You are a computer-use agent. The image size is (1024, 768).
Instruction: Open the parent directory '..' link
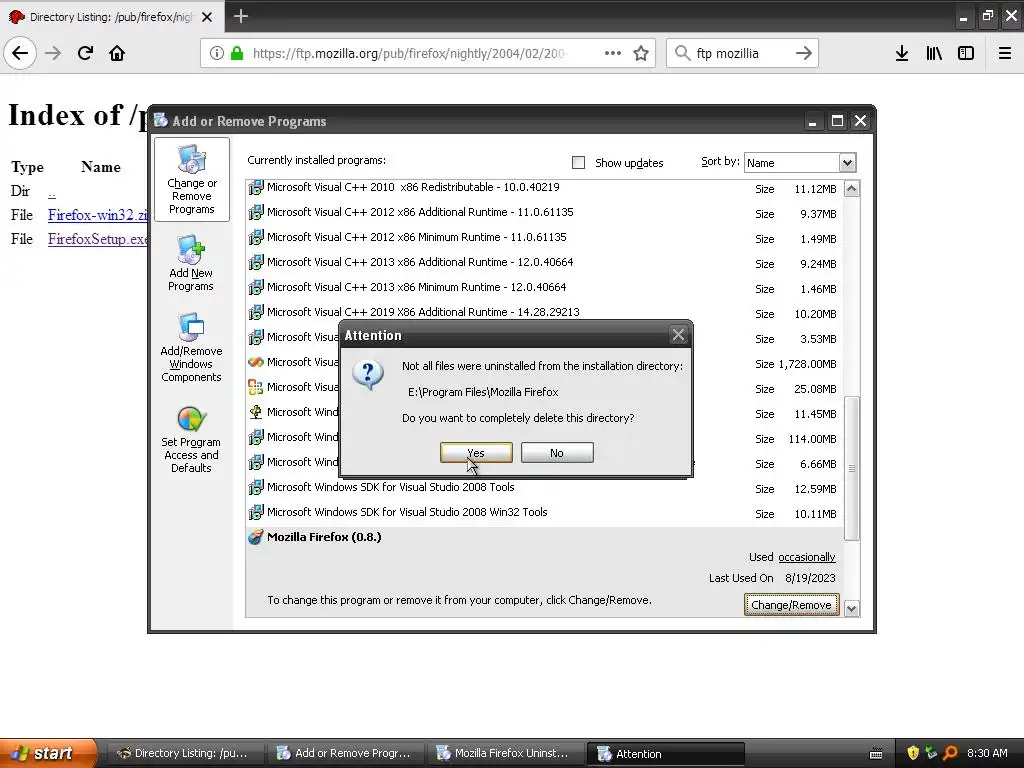click(52, 193)
